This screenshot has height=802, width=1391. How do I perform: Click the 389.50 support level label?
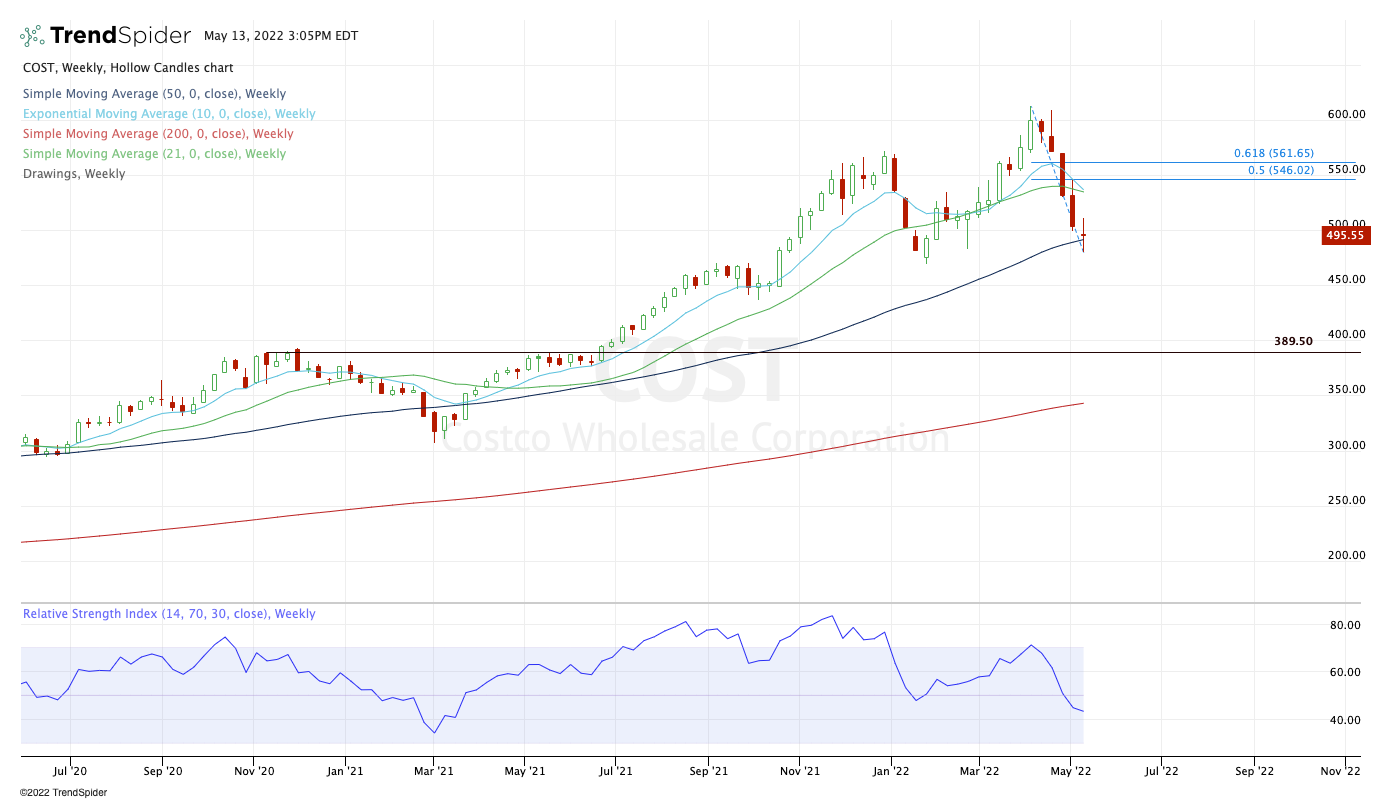[1293, 342]
